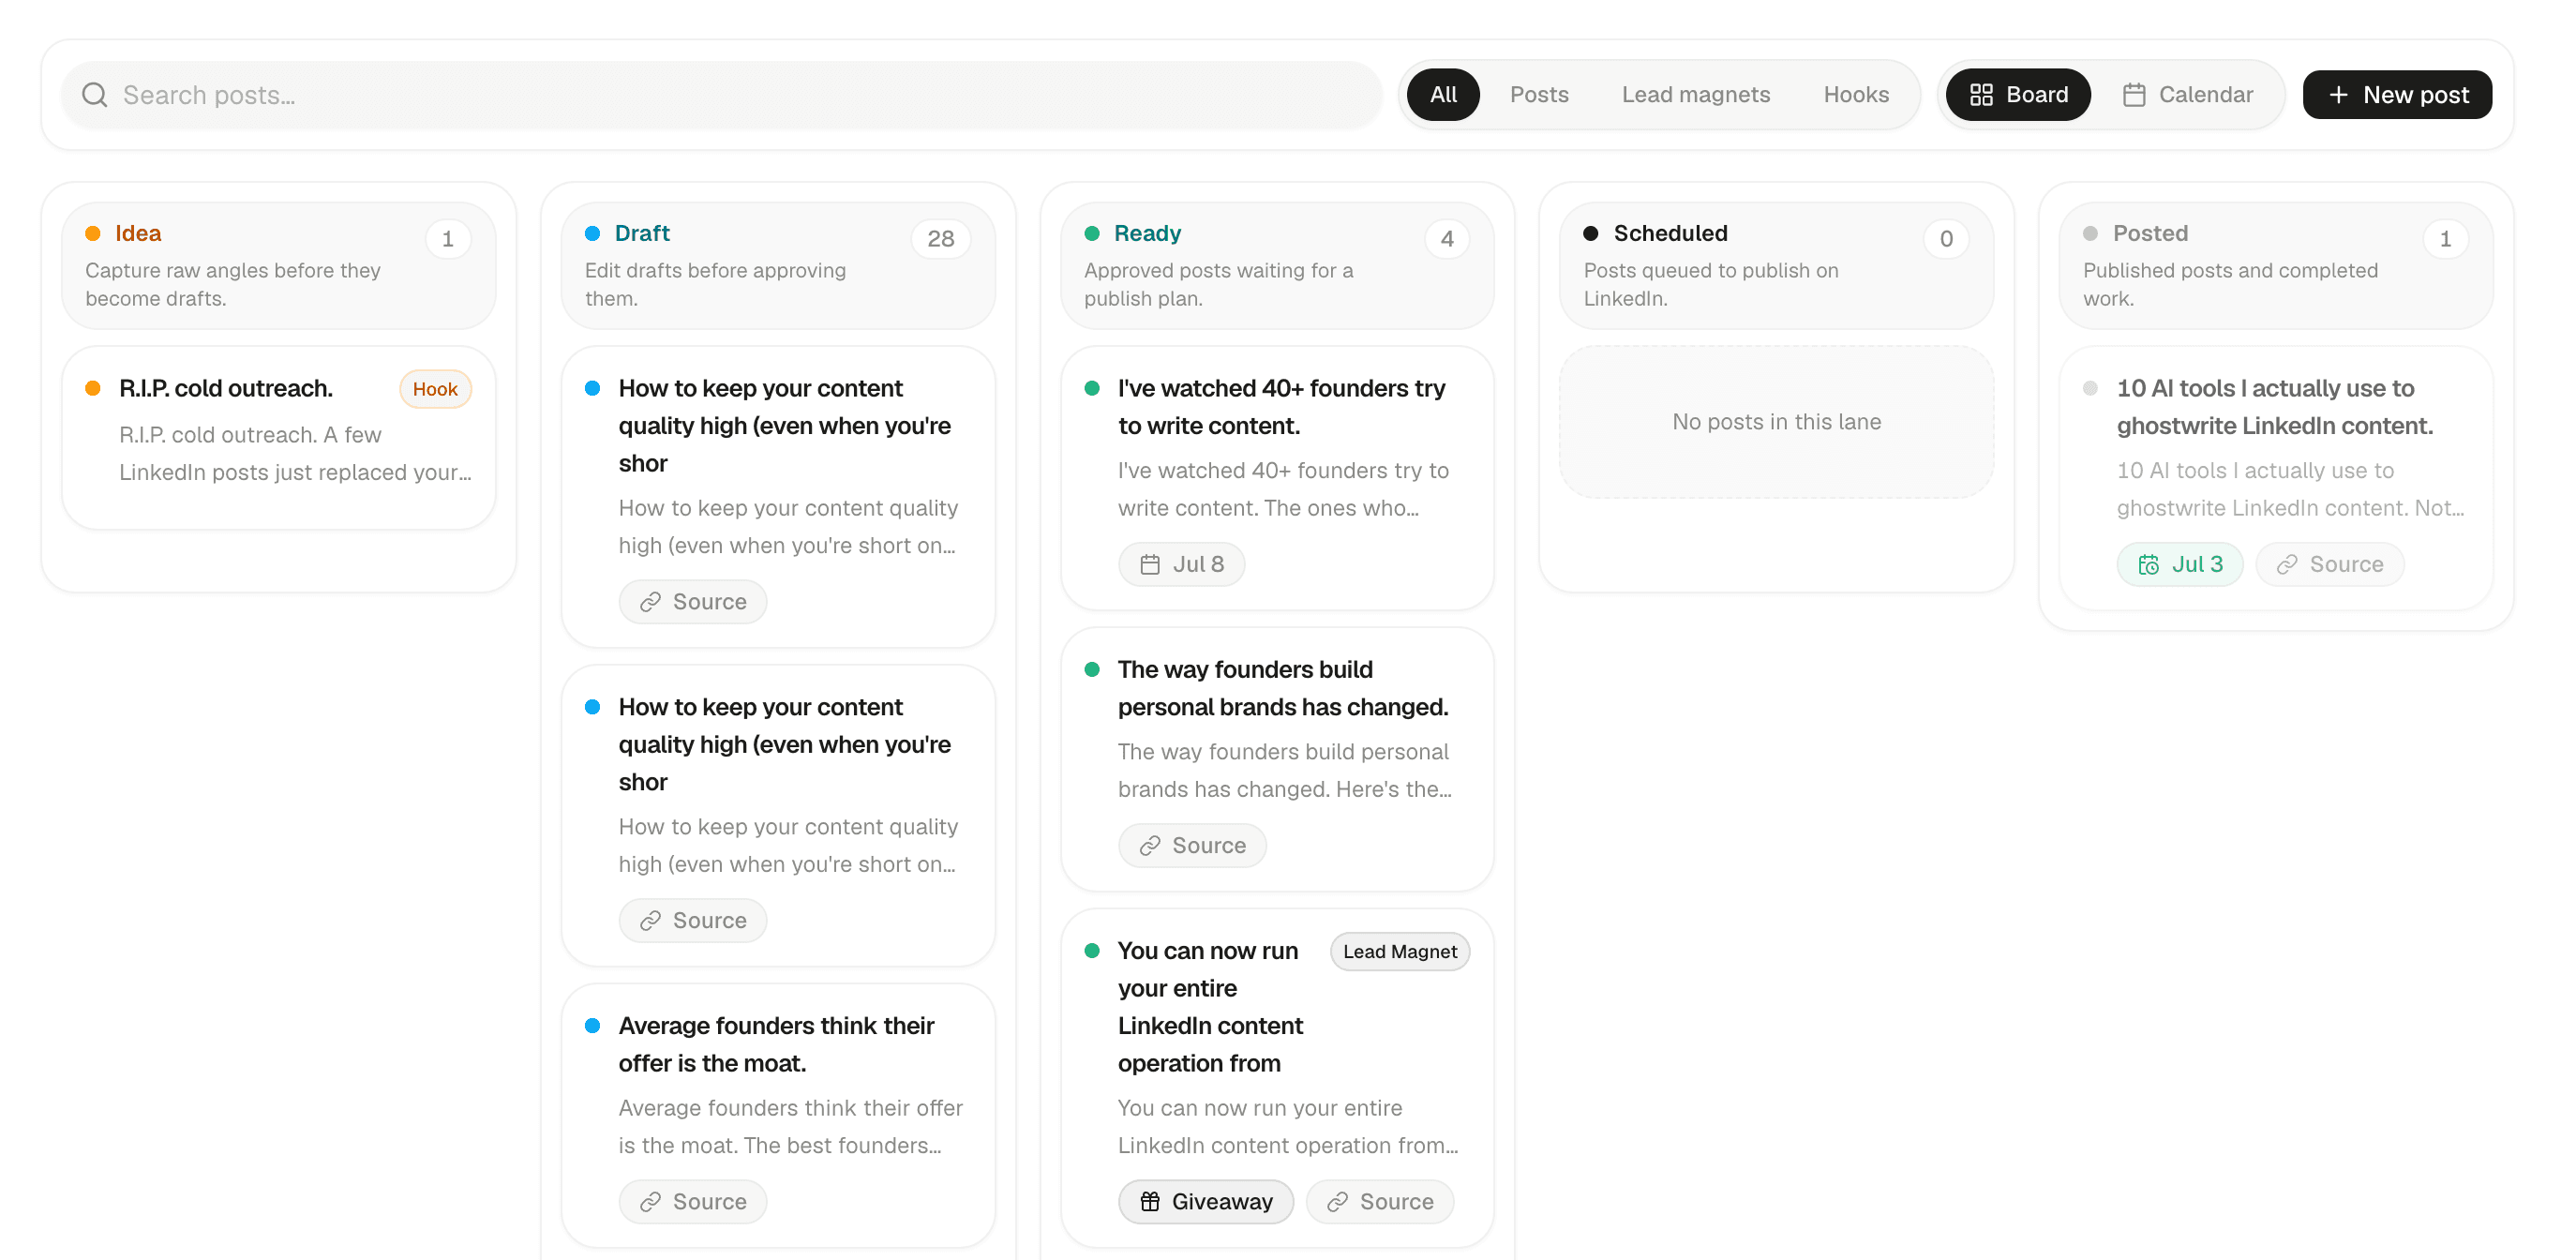Viewport: 2576px width, 1260px height.
Task: Switch to Board view
Action: pos(2018,95)
